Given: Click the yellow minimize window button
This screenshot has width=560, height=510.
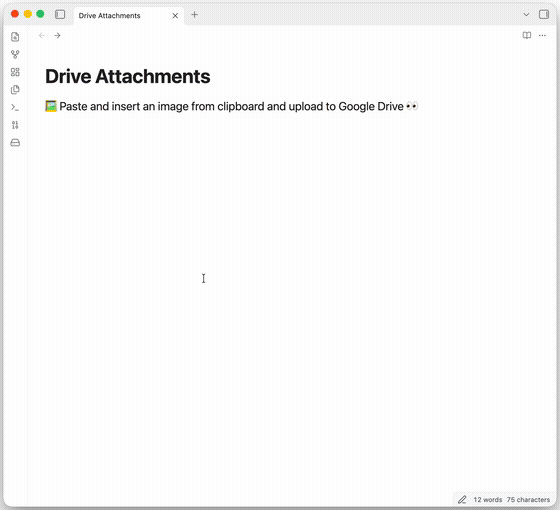Looking at the screenshot, I should point(28,14).
